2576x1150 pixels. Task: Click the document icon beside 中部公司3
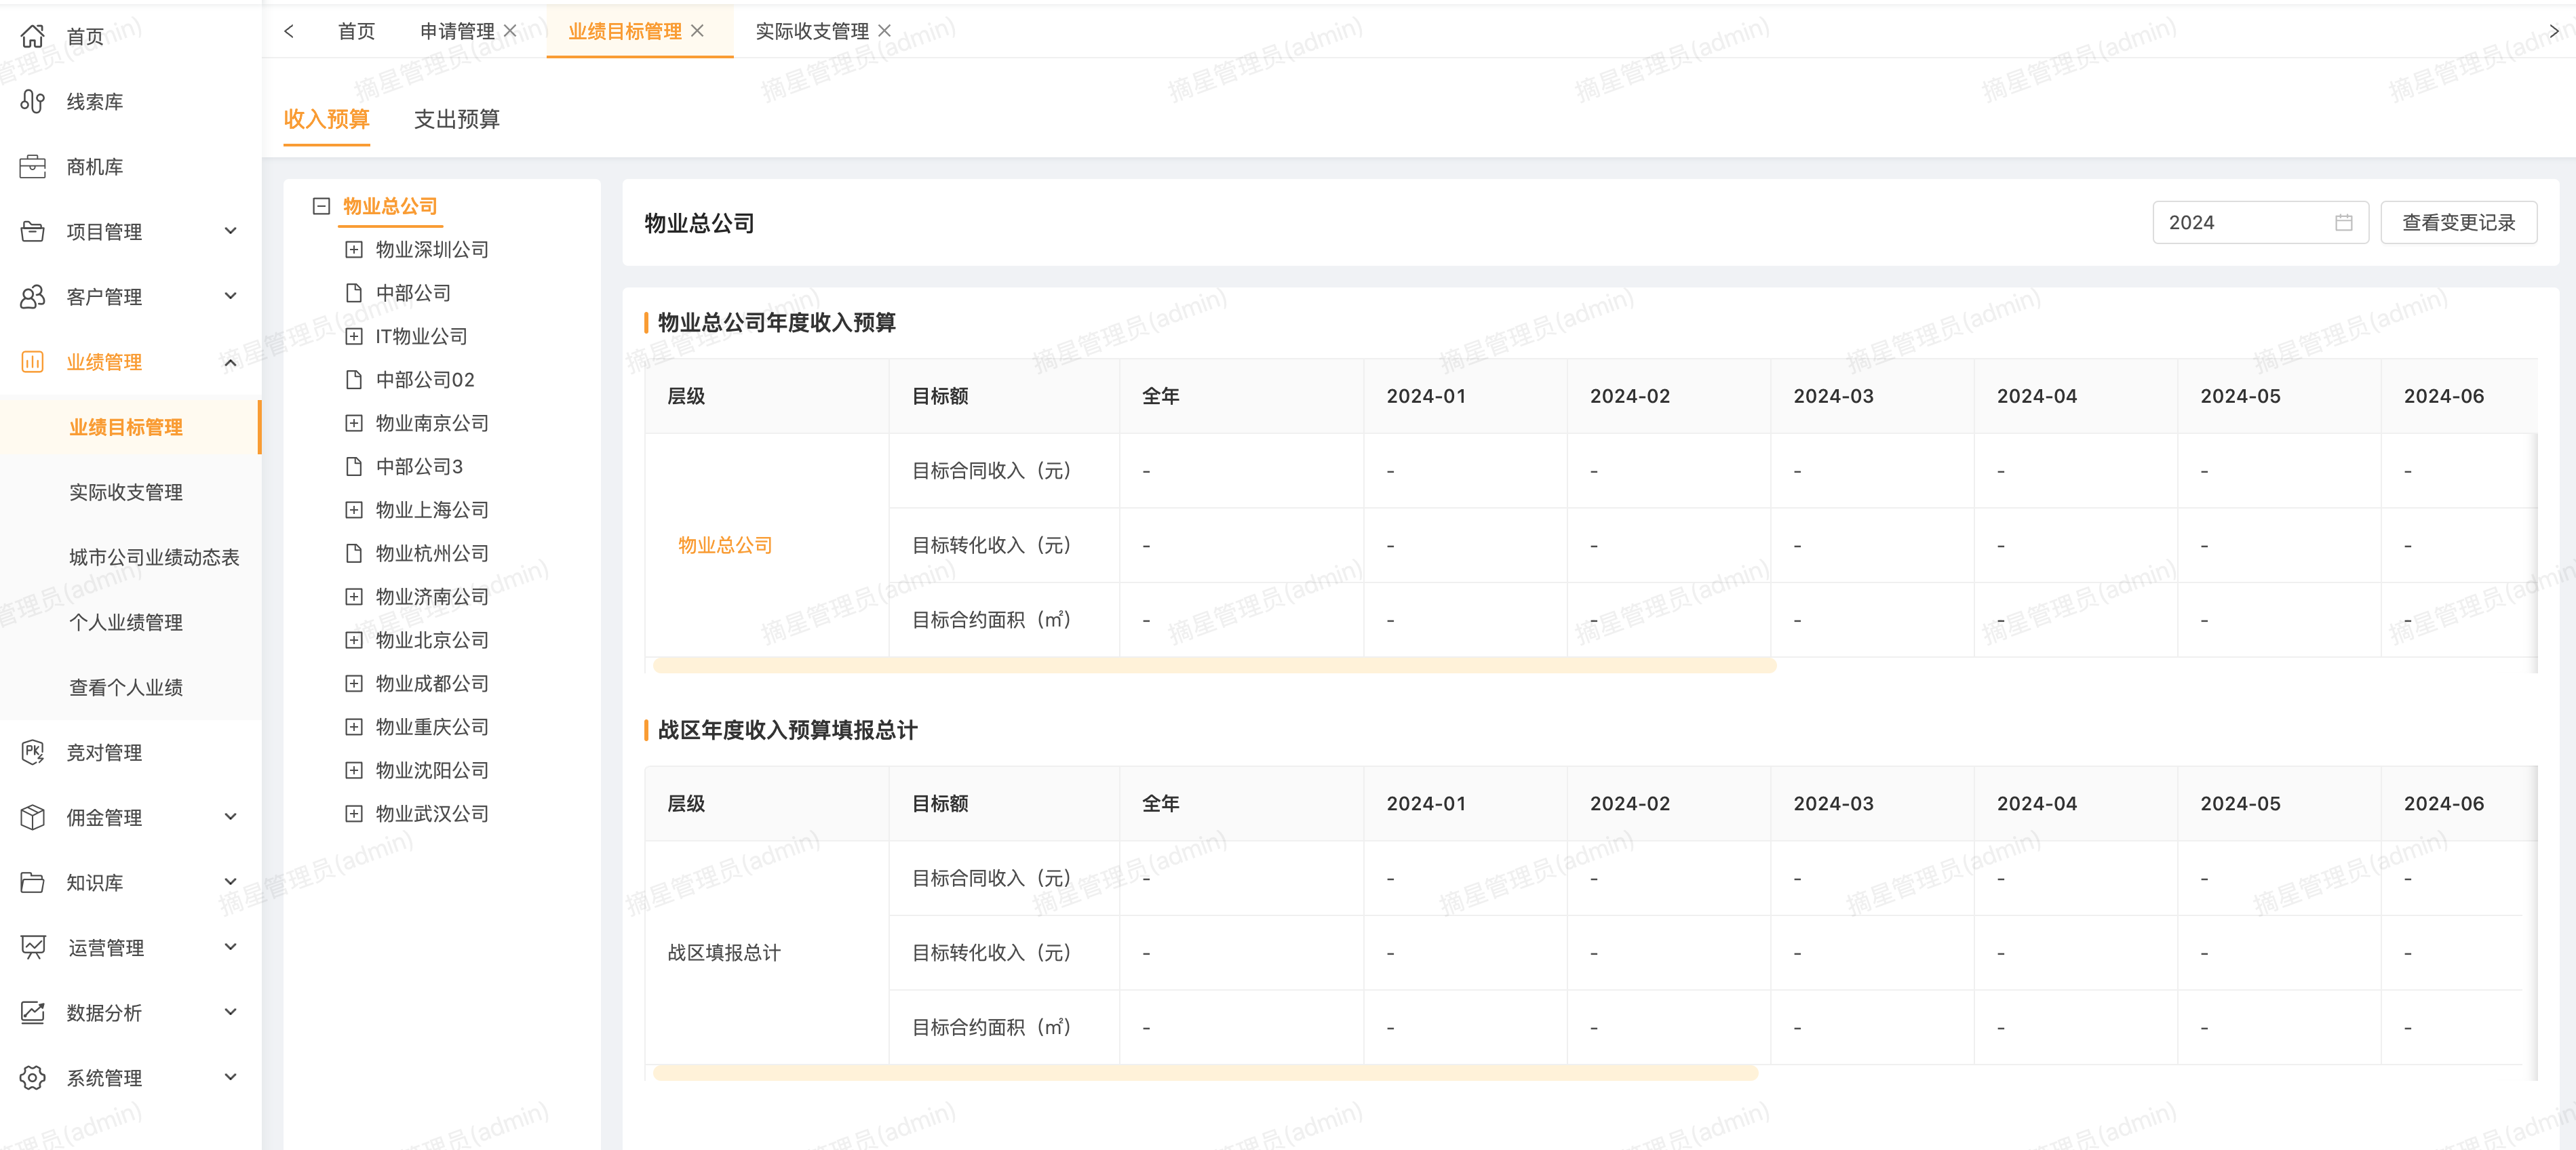(x=353, y=466)
